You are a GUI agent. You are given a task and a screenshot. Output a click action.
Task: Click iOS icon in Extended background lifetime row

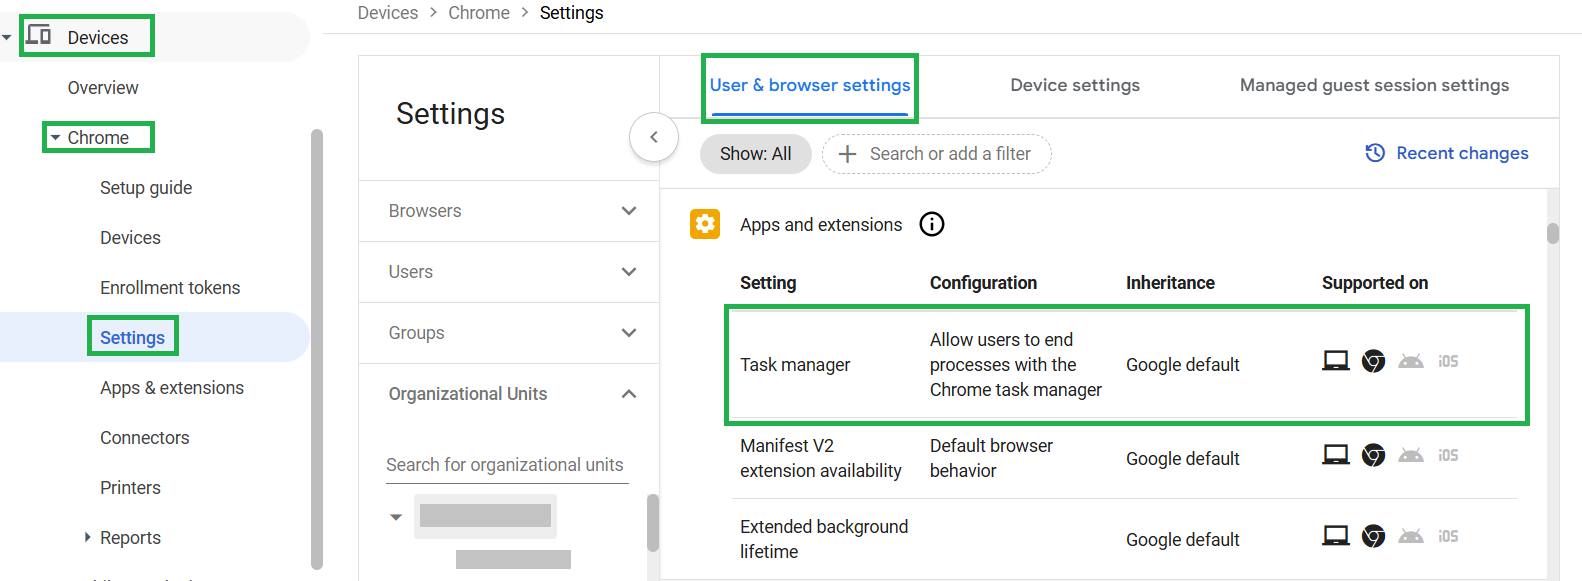click(x=1448, y=537)
